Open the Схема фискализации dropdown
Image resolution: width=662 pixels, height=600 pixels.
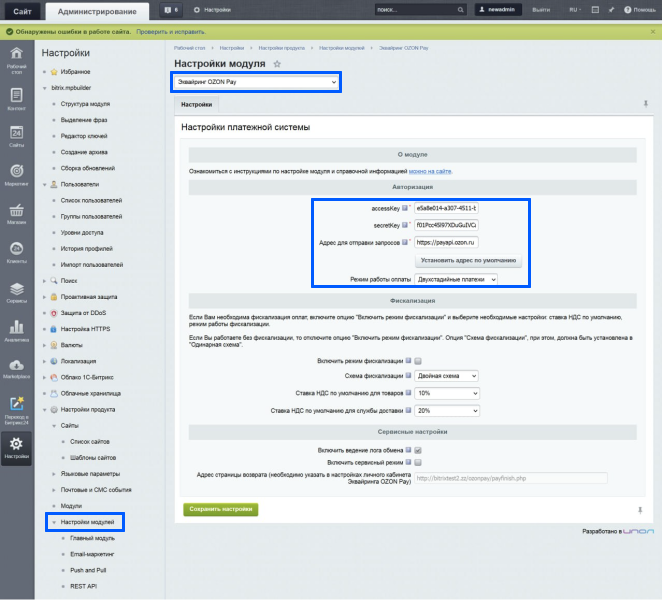pos(447,376)
